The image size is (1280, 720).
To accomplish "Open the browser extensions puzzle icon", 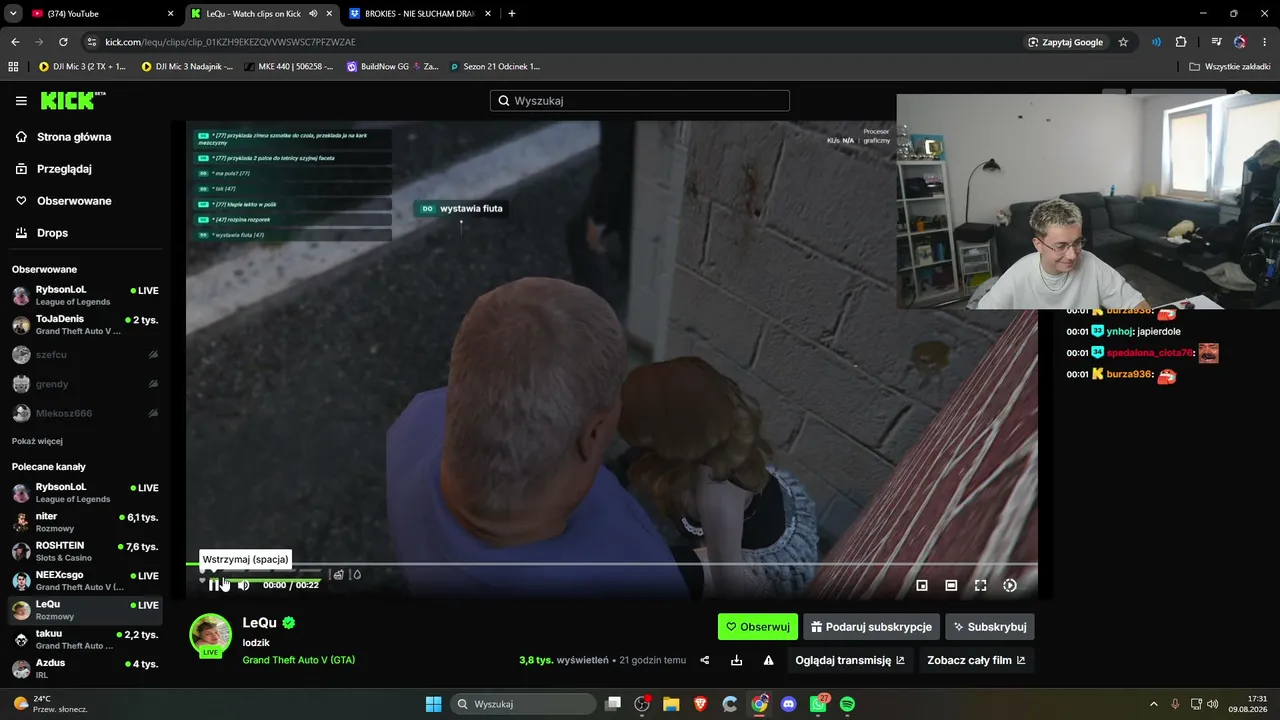I will pyautogui.click(x=1181, y=42).
